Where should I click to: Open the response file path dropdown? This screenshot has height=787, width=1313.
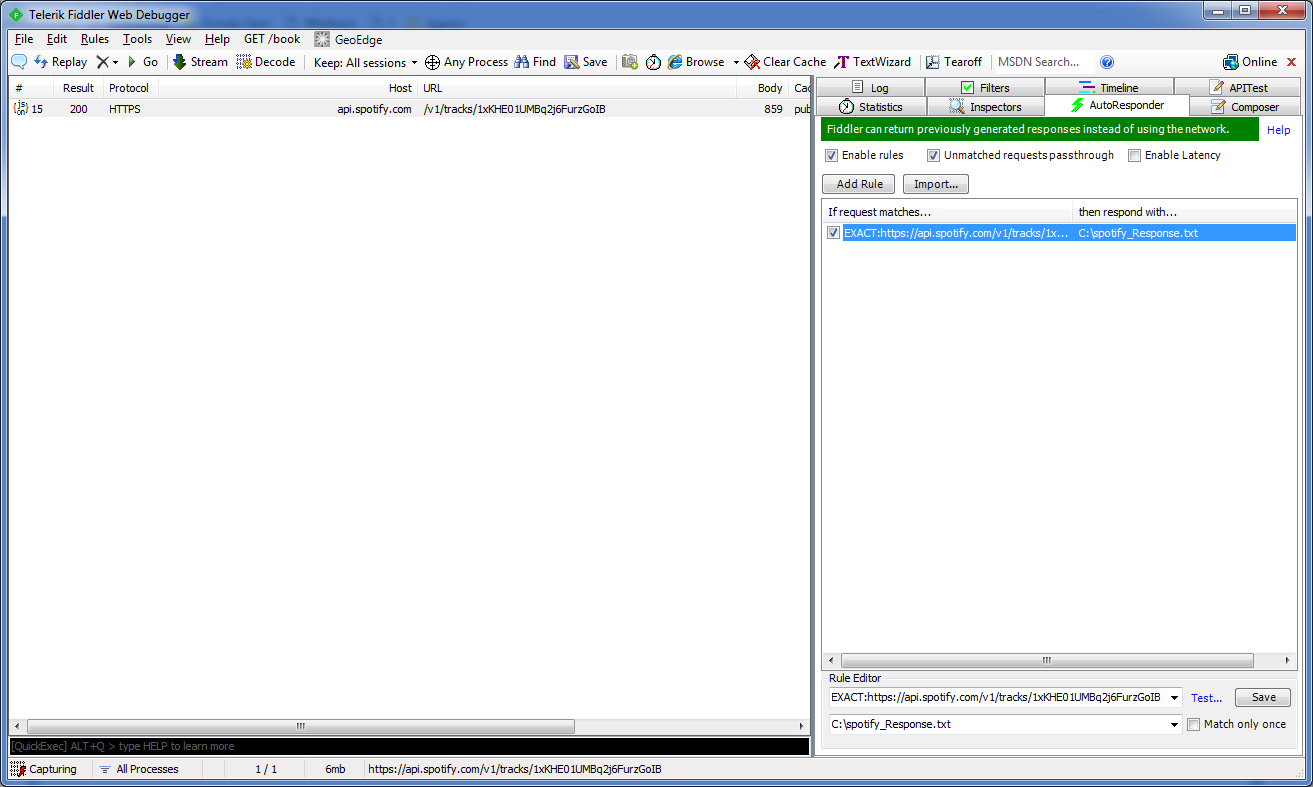pyautogui.click(x=1175, y=725)
